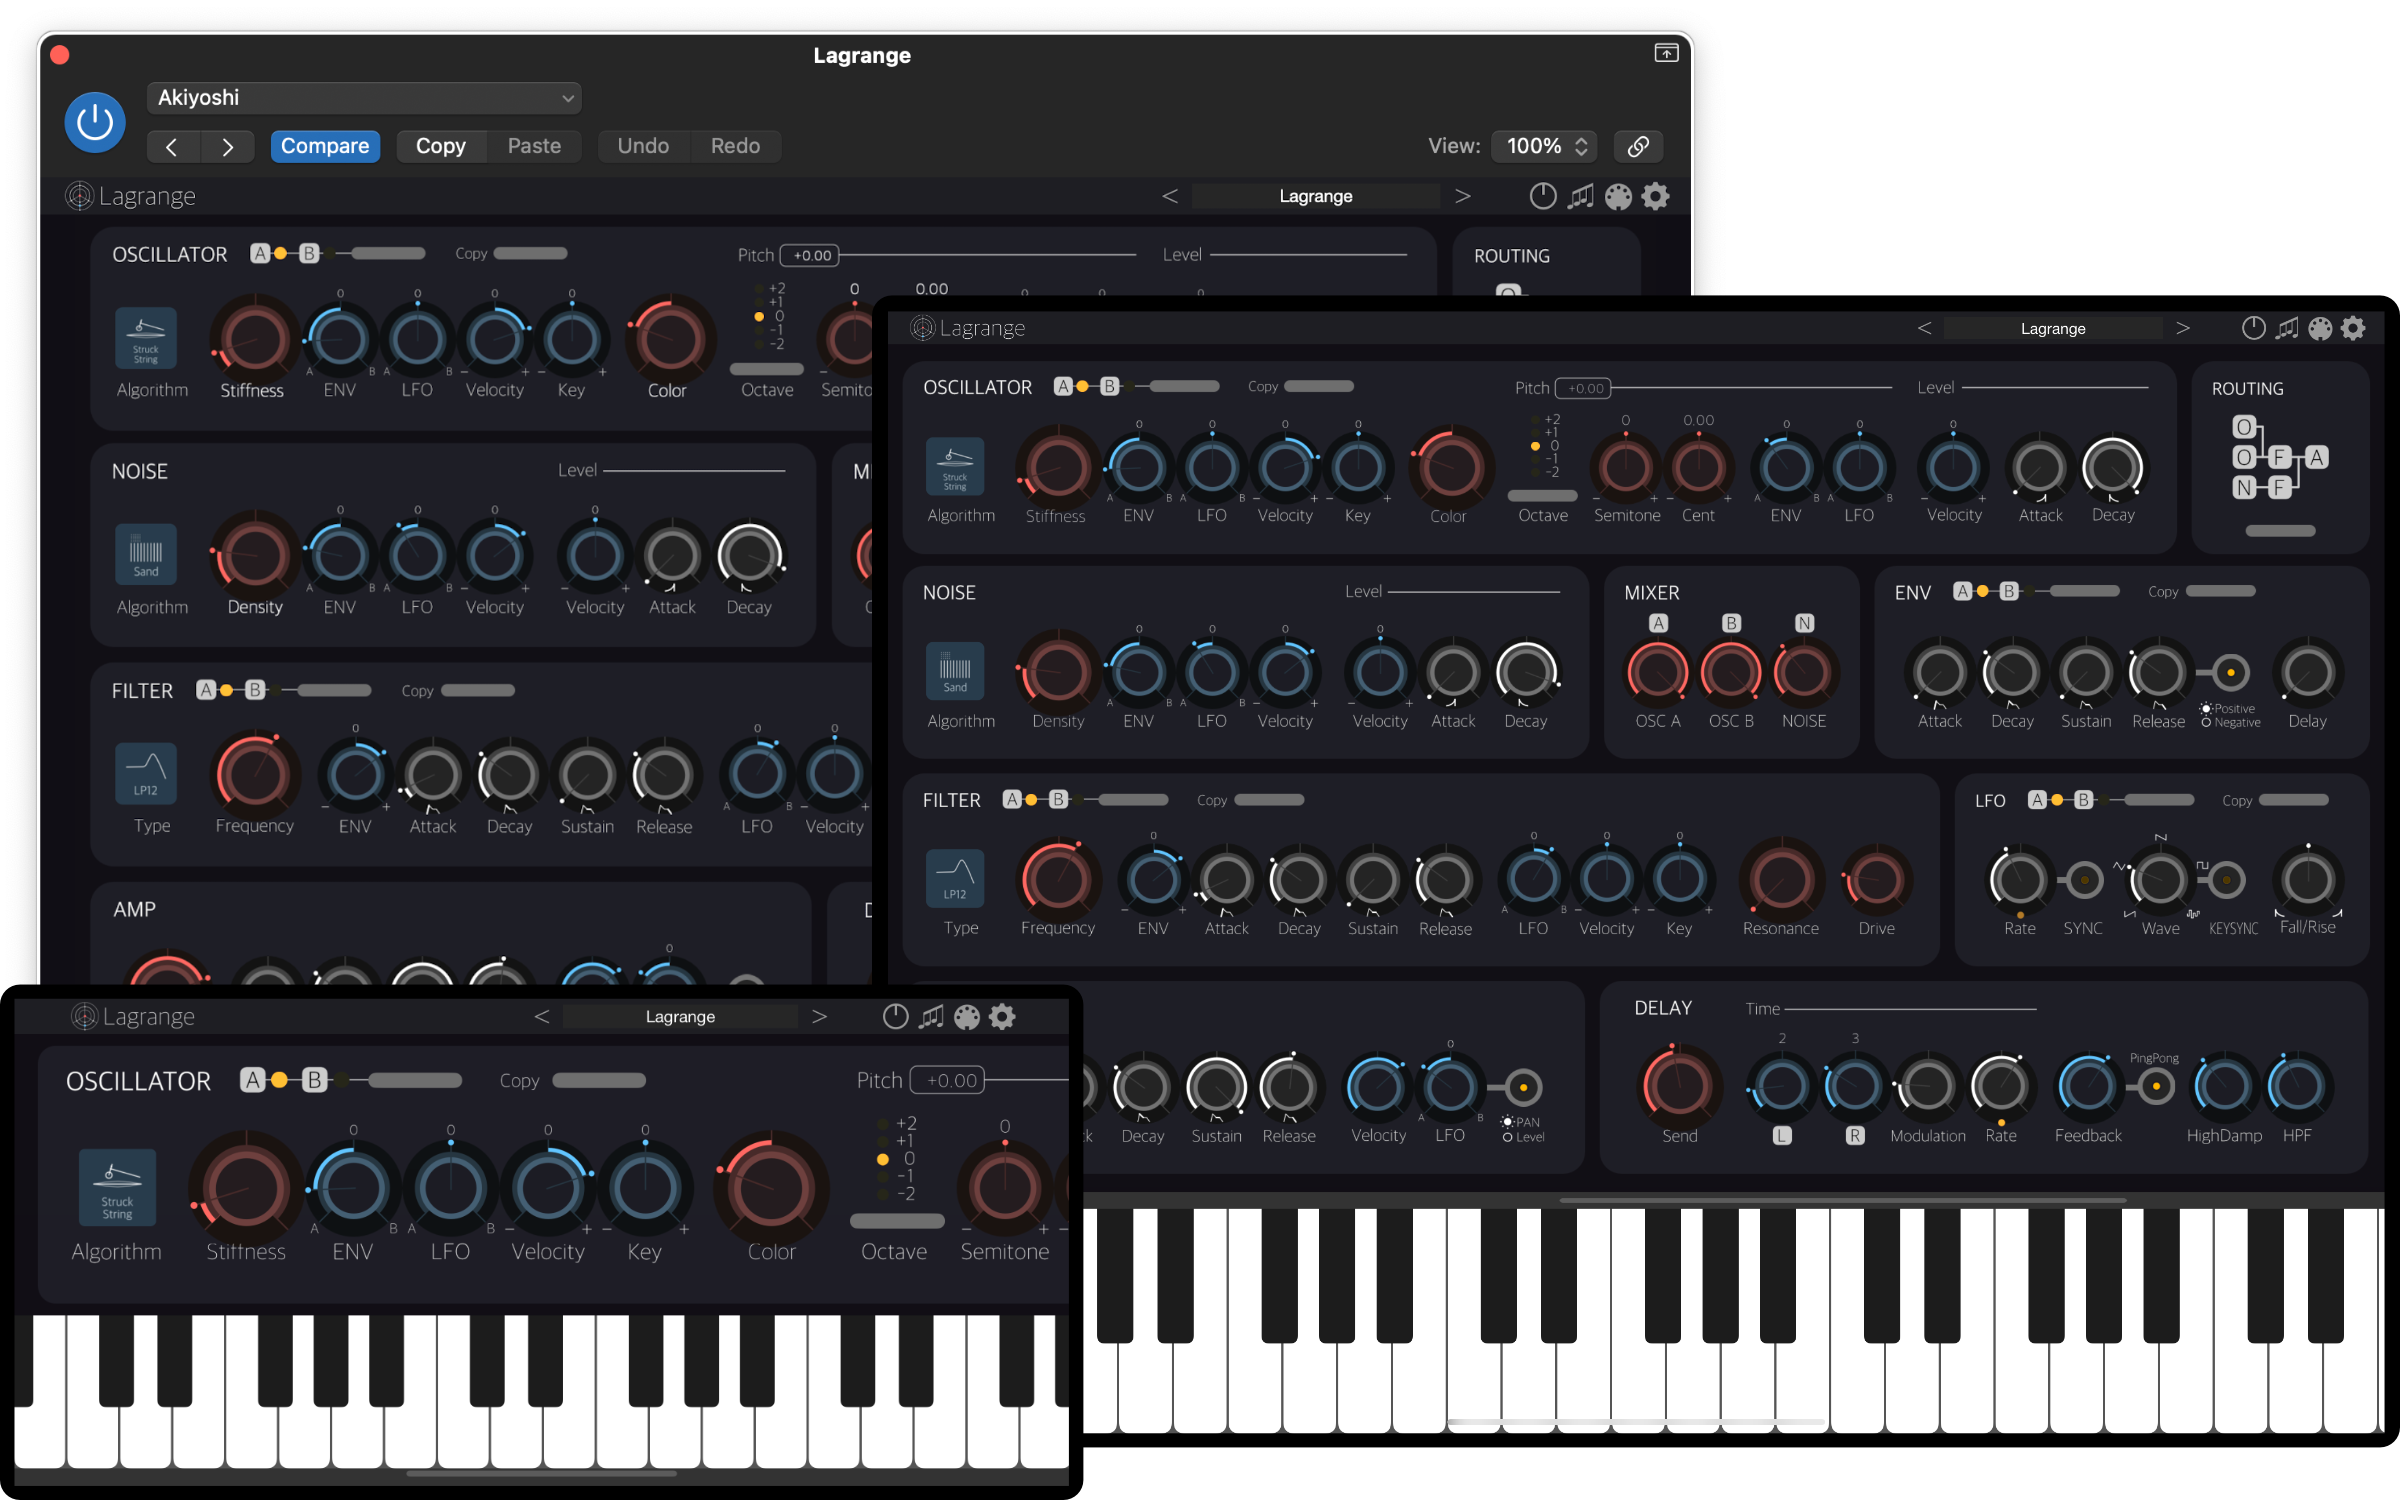Toggle the LFO SYNC switch
This screenshot has width=2400, height=1500.
coord(2084,880)
